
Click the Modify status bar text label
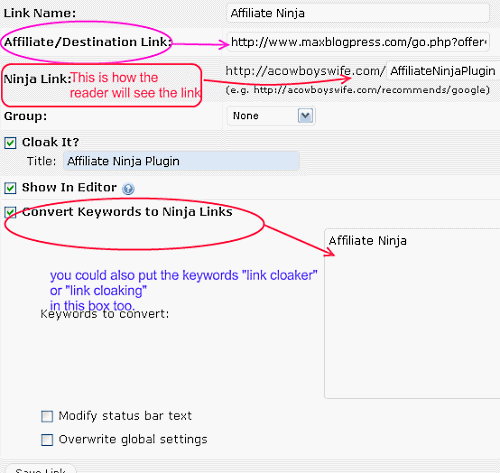[x=125, y=416]
